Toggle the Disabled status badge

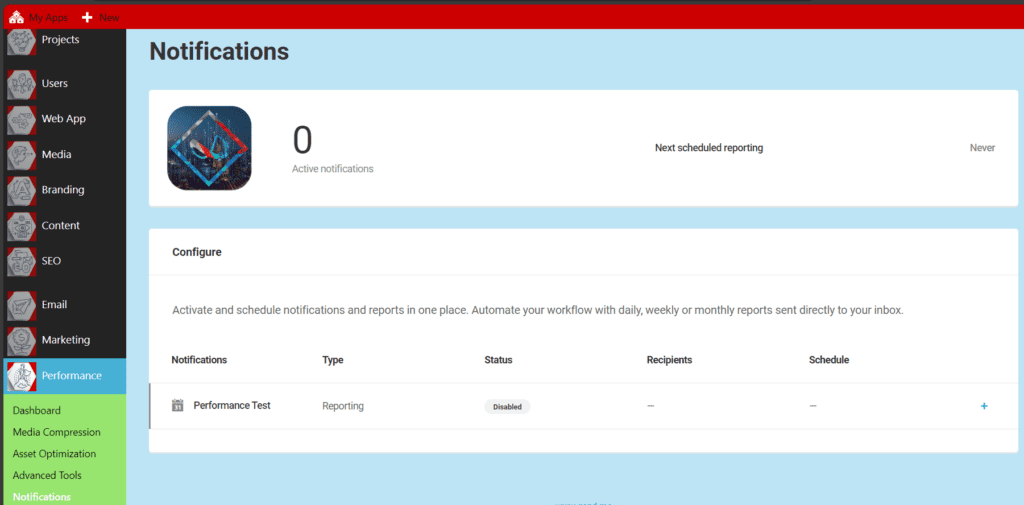(x=507, y=407)
